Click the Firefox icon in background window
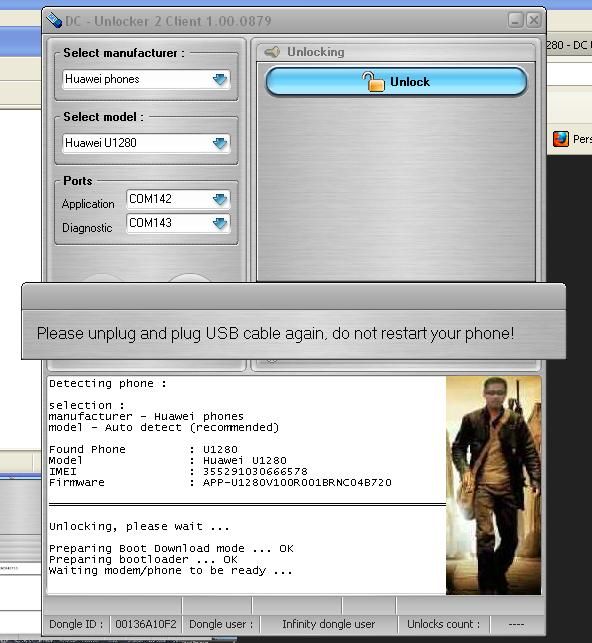Viewport: 592px width, 643px height. [560, 139]
